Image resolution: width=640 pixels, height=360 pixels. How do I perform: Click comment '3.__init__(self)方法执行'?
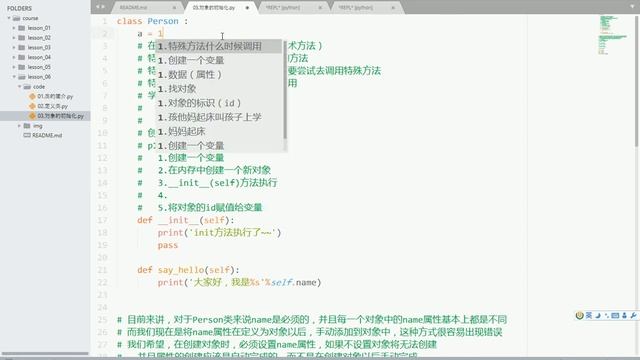(x=217, y=183)
